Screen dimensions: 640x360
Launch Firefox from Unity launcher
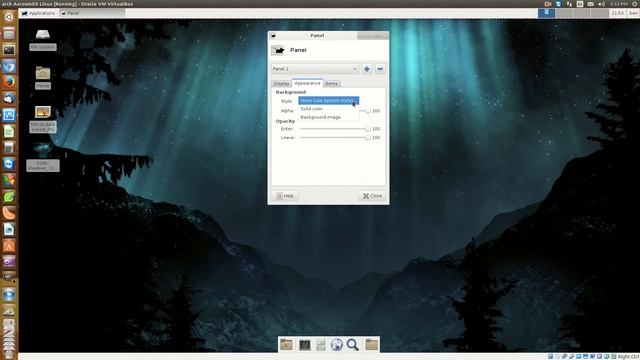(9, 82)
